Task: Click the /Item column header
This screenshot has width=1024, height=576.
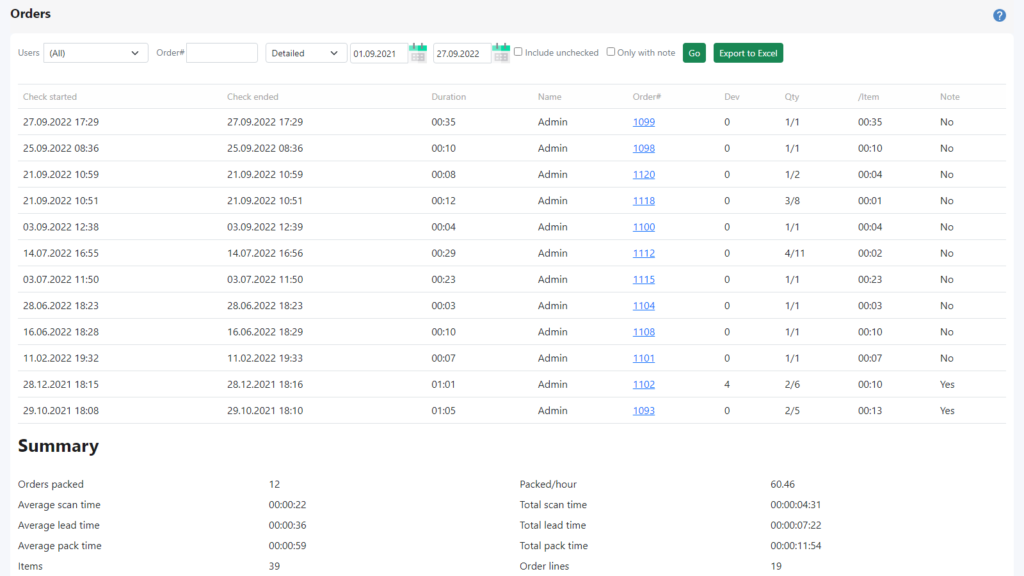Action: pyautogui.click(x=869, y=97)
